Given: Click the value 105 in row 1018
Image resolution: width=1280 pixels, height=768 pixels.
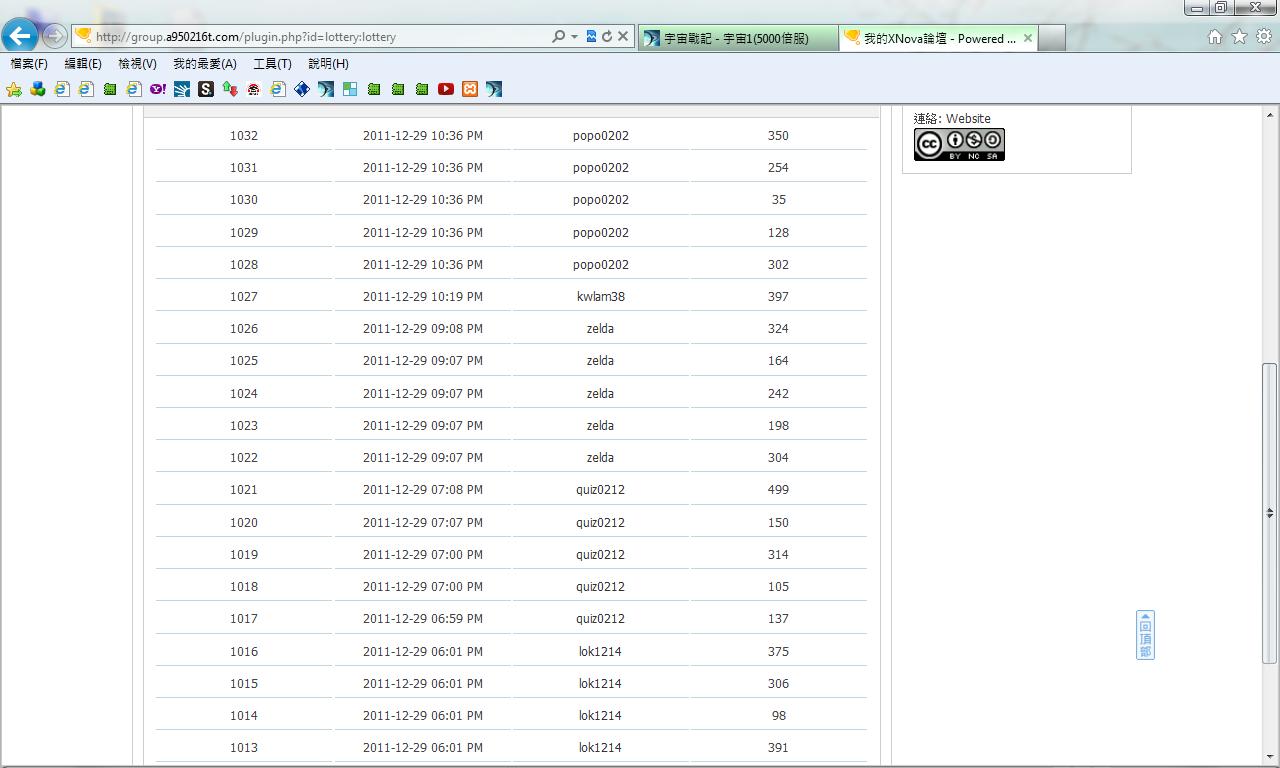Looking at the screenshot, I should 778,586.
